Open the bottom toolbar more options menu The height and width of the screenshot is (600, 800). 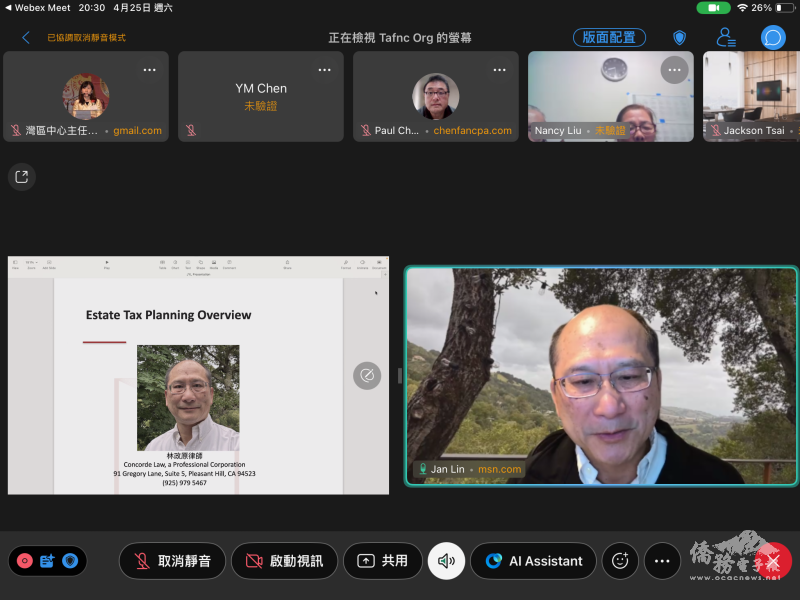[662, 561]
